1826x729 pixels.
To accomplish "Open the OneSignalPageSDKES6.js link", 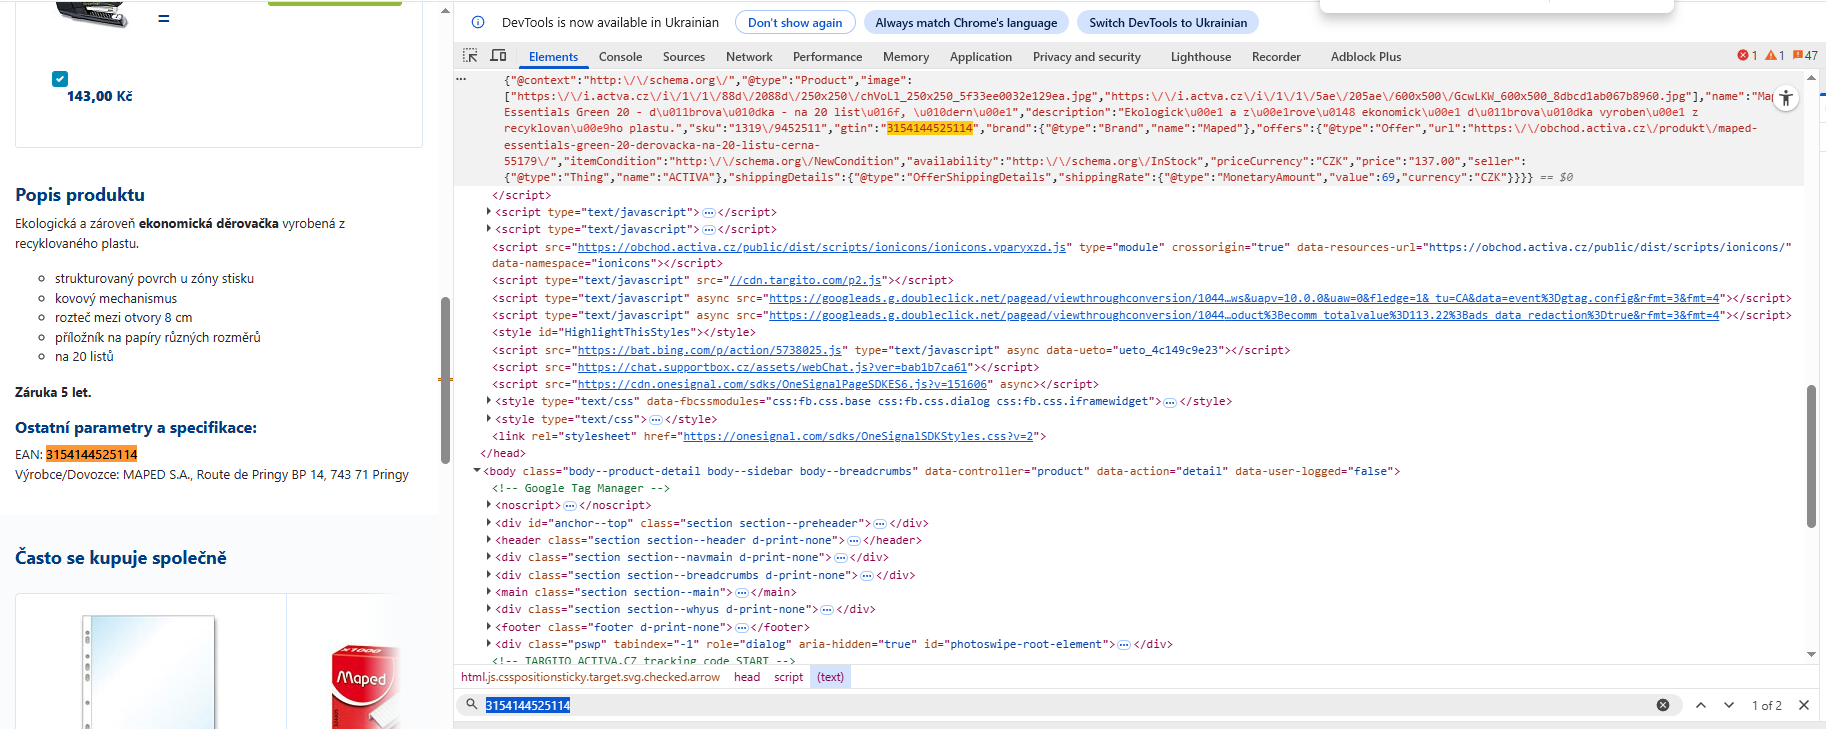I will tap(782, 384).
